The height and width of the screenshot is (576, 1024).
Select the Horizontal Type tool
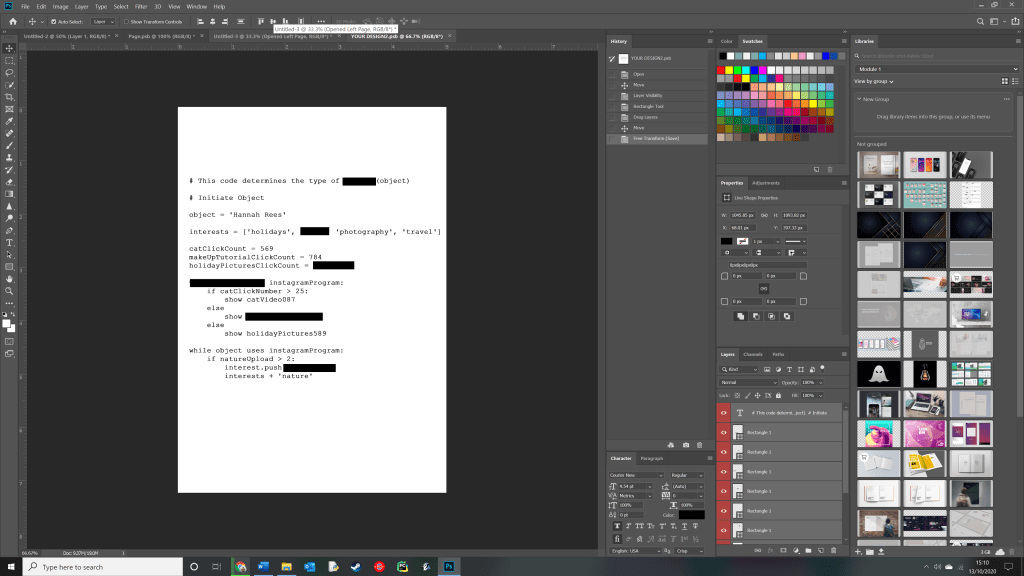(x=9, y=242)
